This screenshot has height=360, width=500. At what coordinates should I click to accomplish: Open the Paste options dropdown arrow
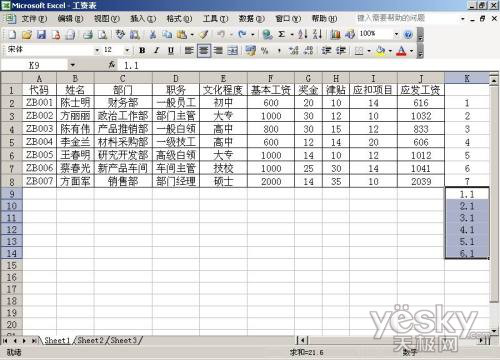(x=192, y=34)
